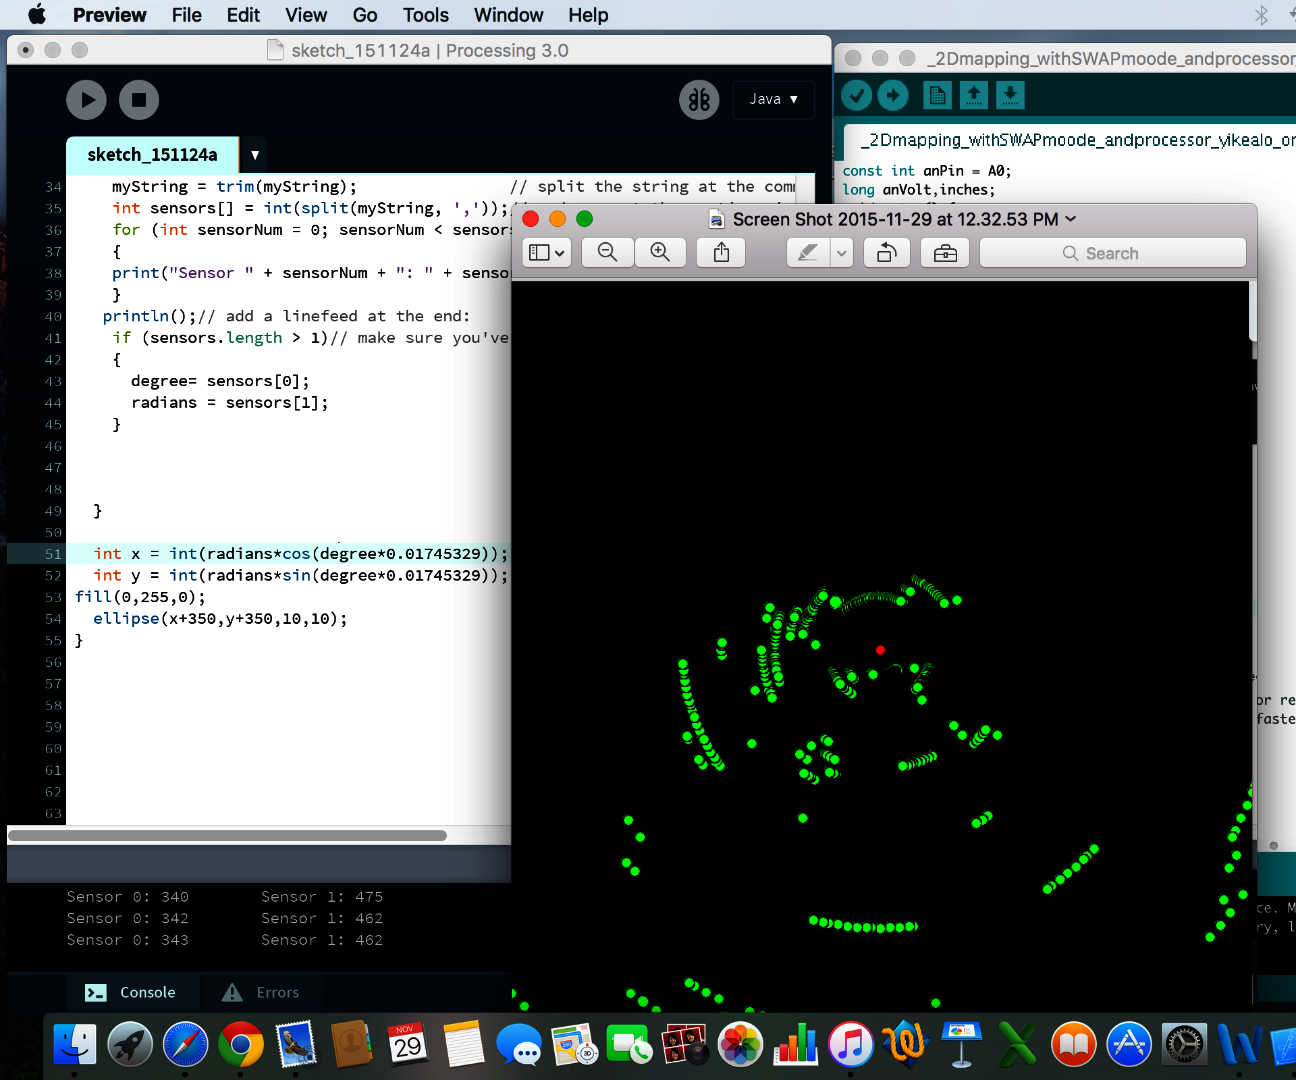Upload the Arduino sketch using the arrow icon
1296x1080 pixels.
tap(892, 95)
